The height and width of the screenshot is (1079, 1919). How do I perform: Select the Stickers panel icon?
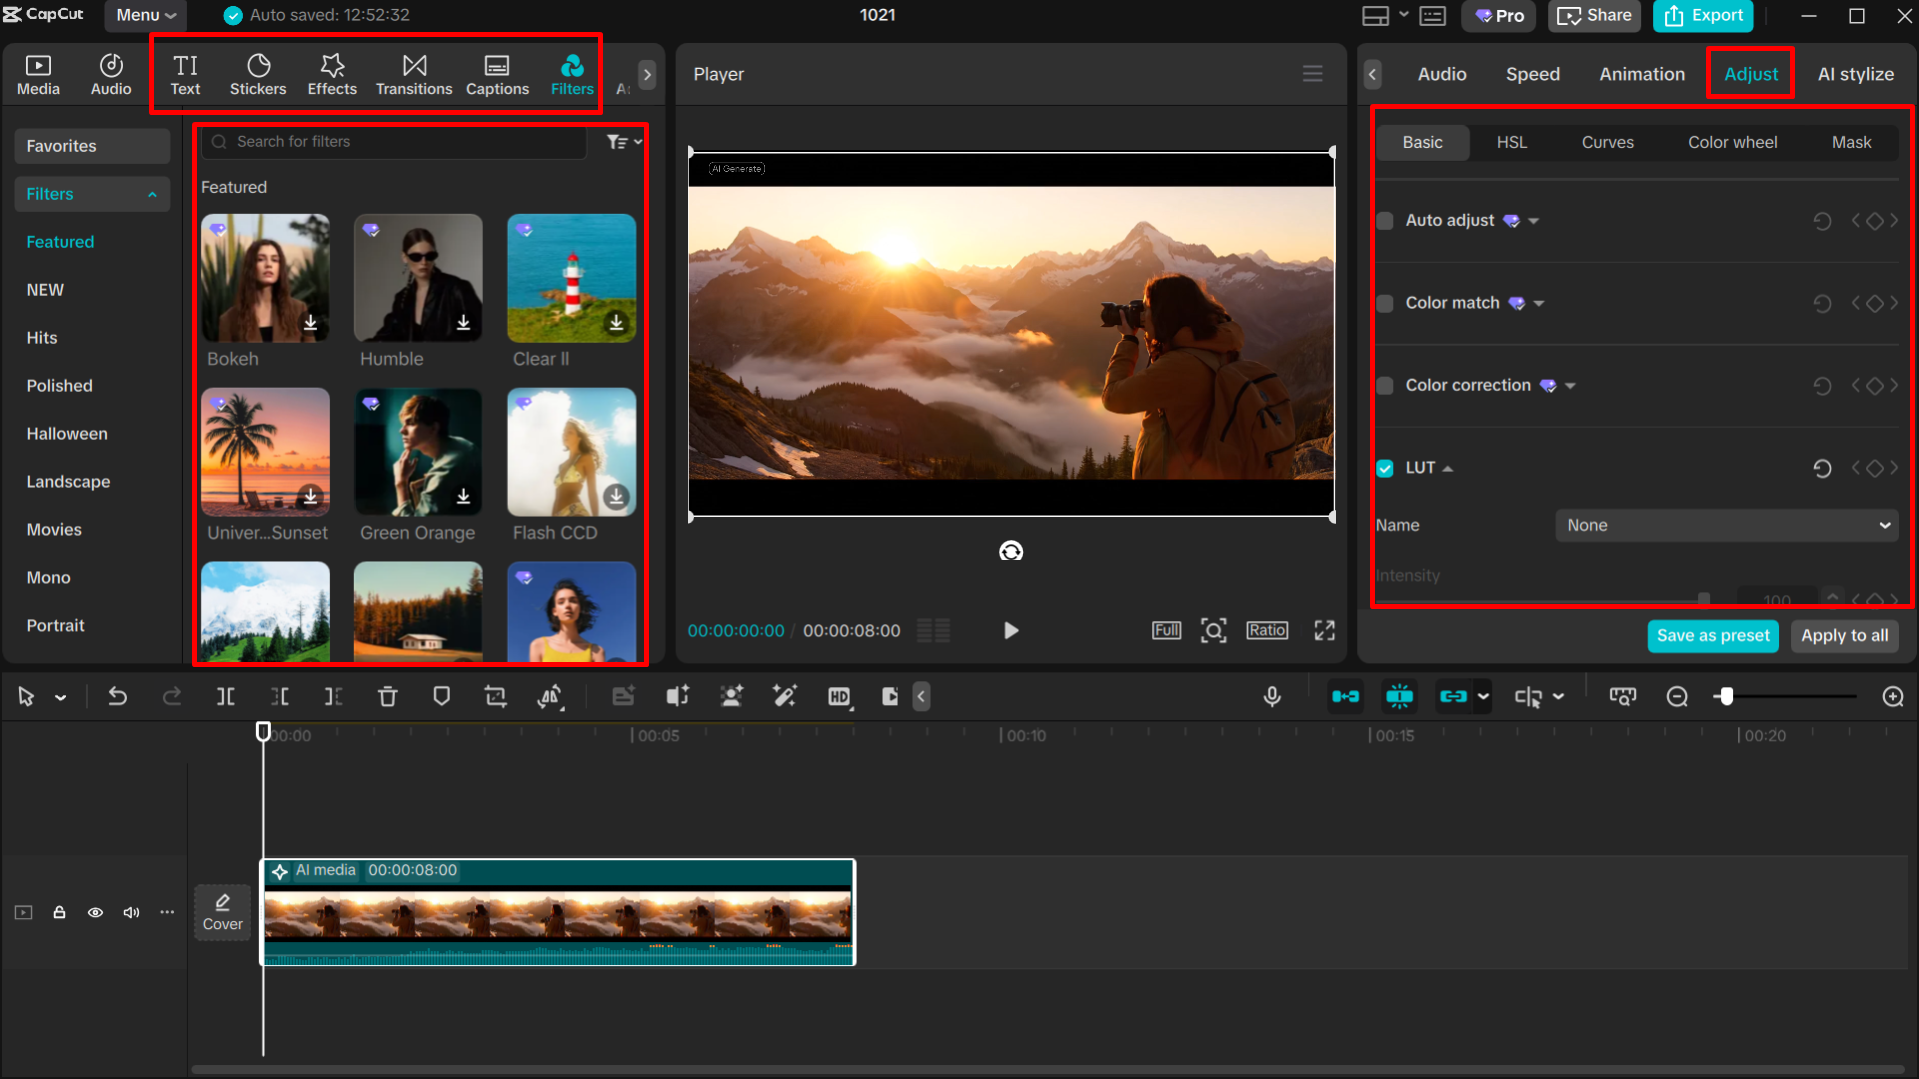[x=258, y=73]
